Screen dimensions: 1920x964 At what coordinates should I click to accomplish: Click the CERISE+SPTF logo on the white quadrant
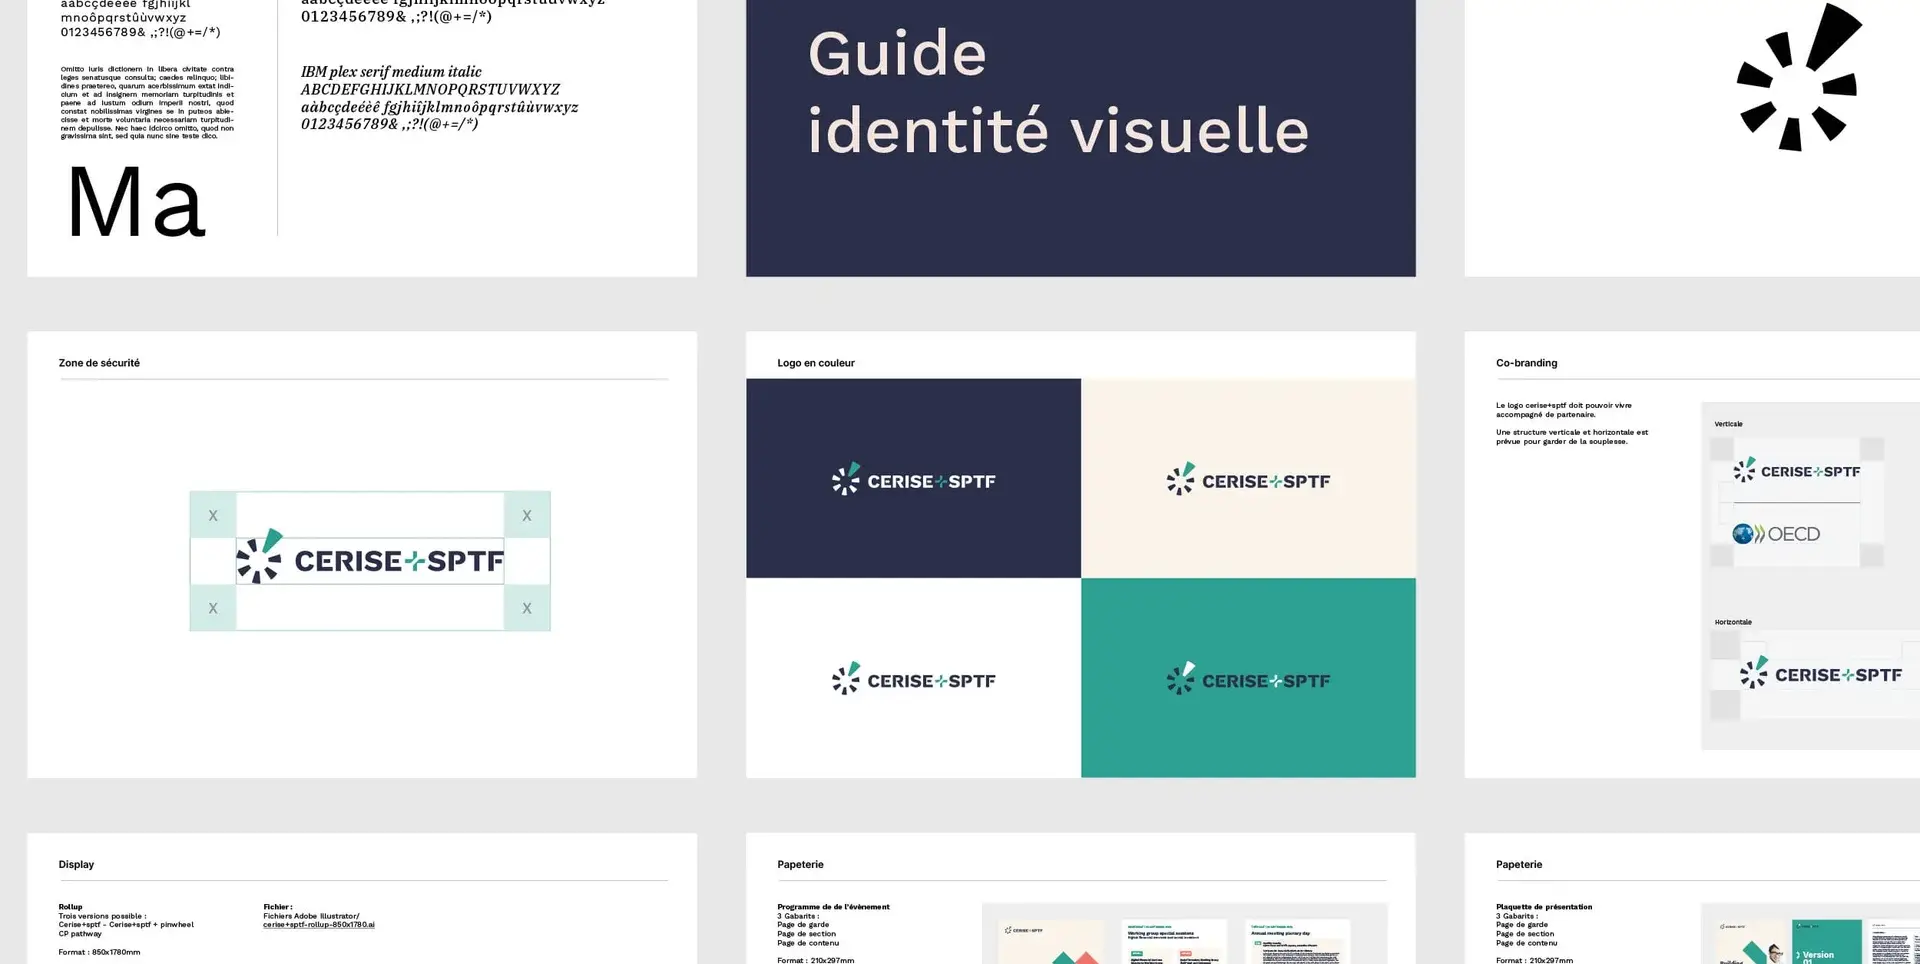pos(913,679)
